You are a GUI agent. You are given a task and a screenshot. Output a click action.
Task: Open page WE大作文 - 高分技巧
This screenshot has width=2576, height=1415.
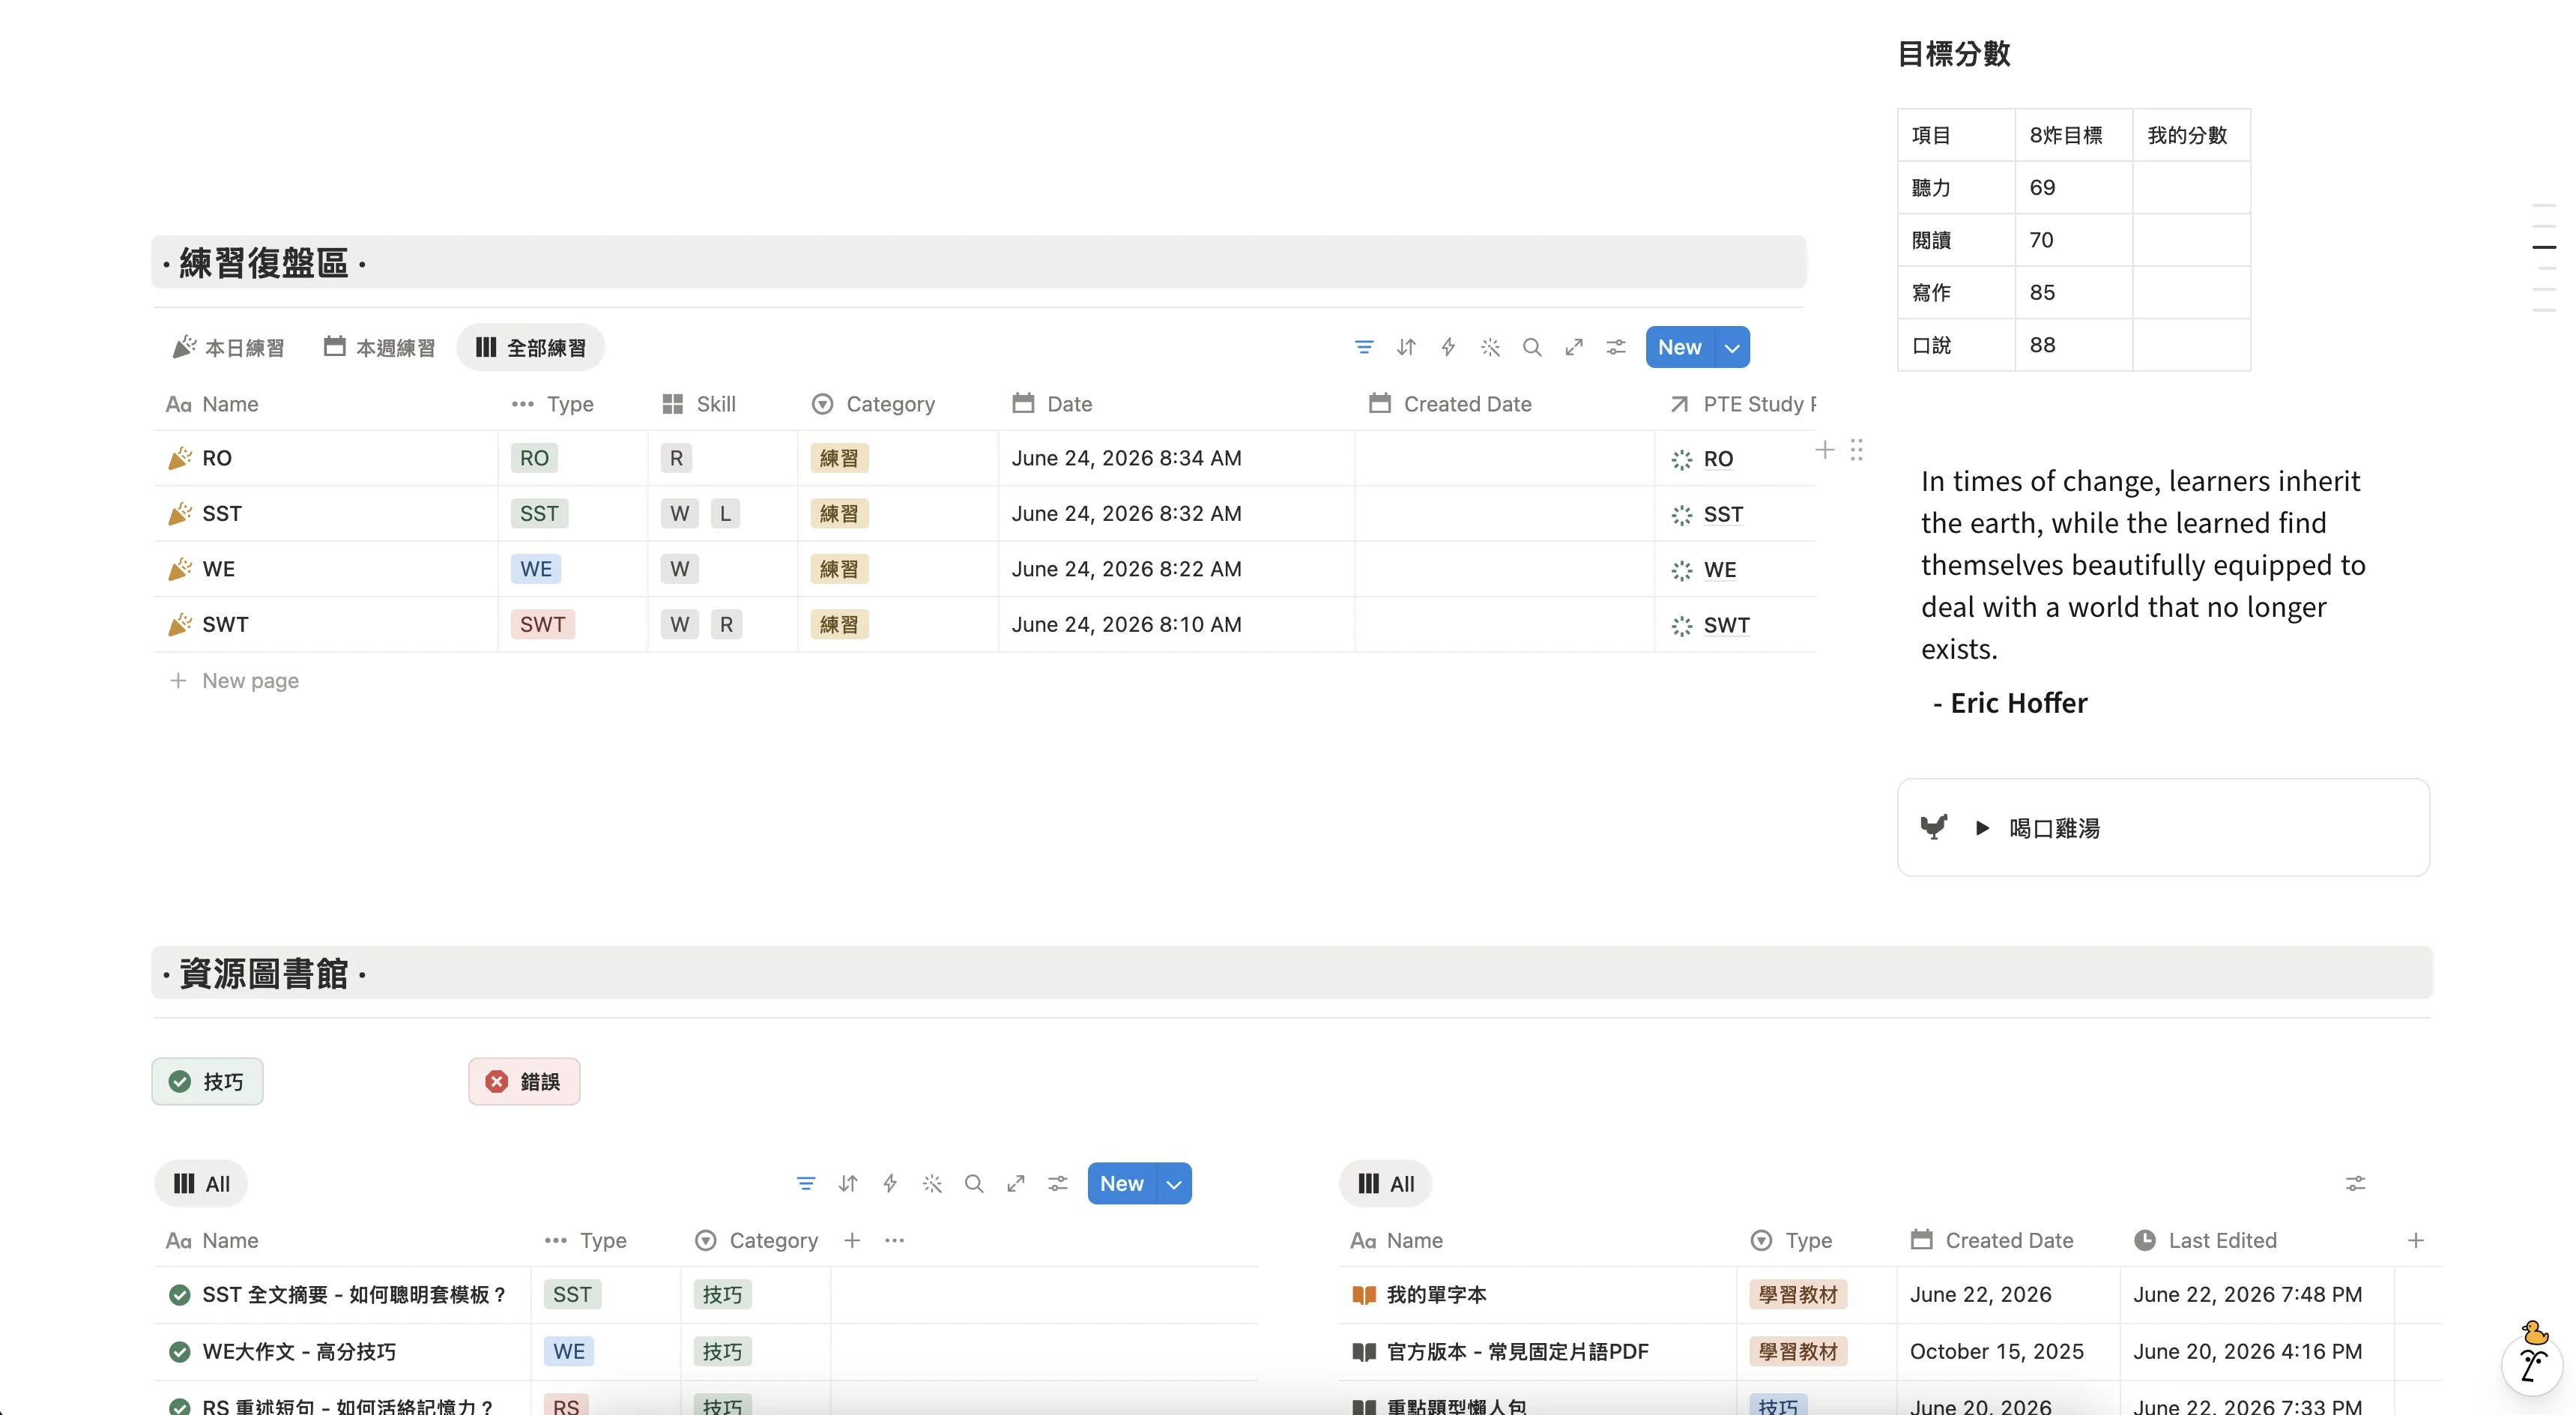click(x=299, y=1352)
